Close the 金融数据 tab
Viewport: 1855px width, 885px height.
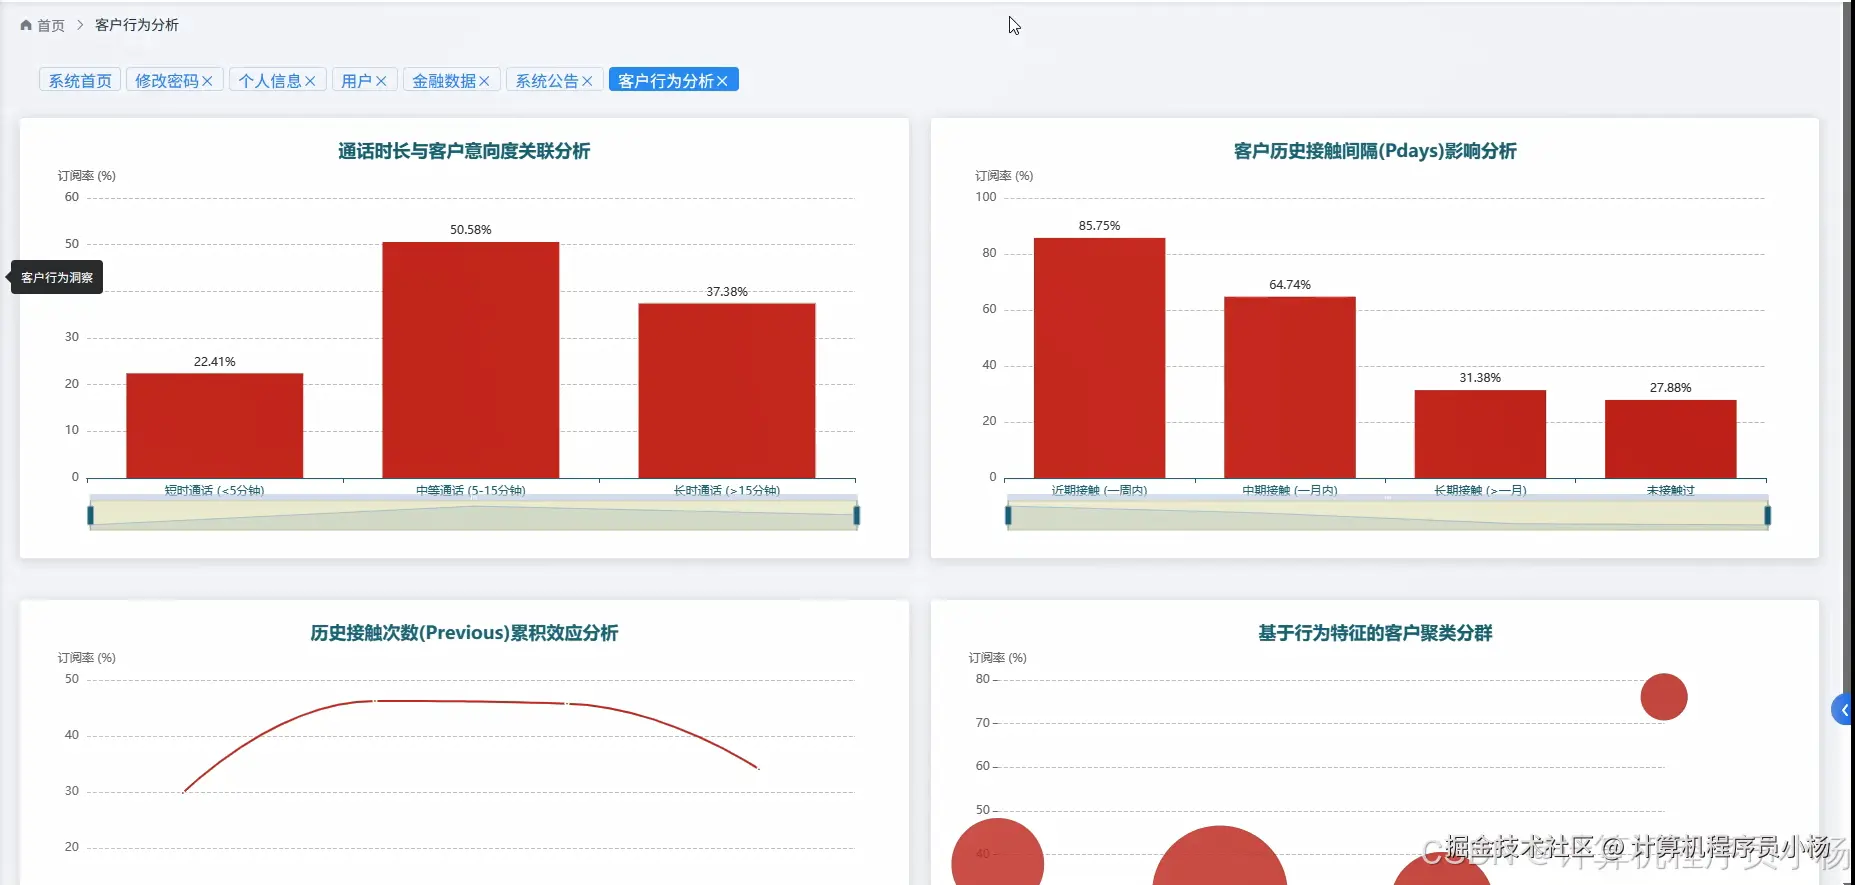[484, 81]
